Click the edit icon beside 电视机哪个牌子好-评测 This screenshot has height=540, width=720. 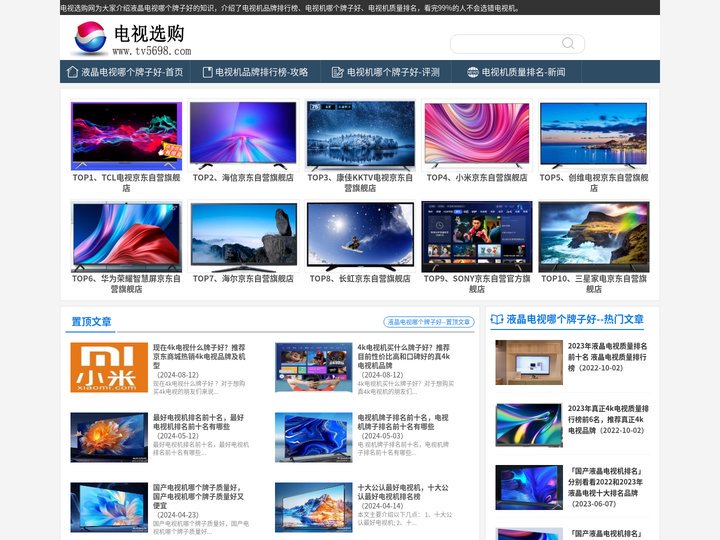338,72
